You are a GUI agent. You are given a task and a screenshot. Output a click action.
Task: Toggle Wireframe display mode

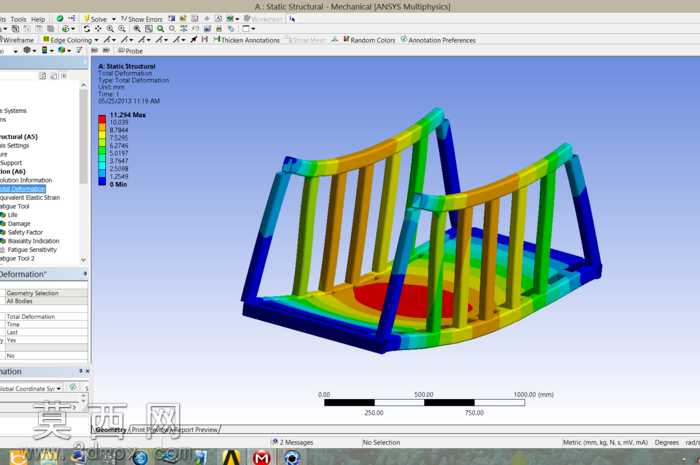[17, 40]
